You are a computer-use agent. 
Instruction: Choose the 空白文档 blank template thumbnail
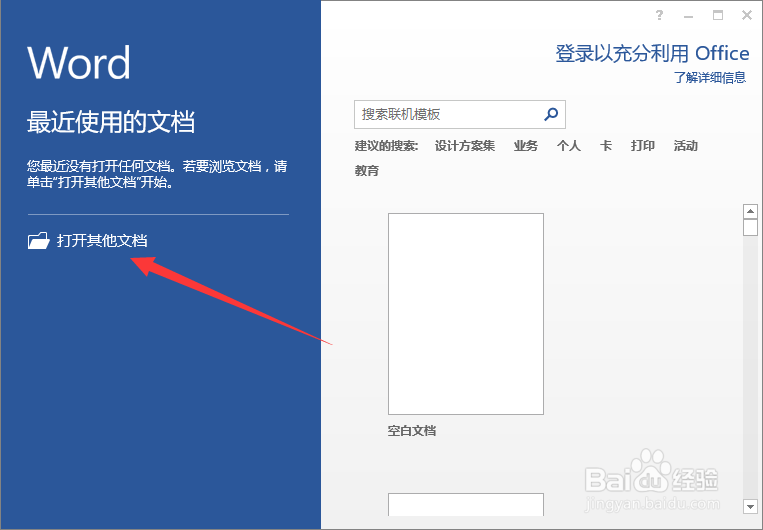pyautogui.click(x=466, y=314)
